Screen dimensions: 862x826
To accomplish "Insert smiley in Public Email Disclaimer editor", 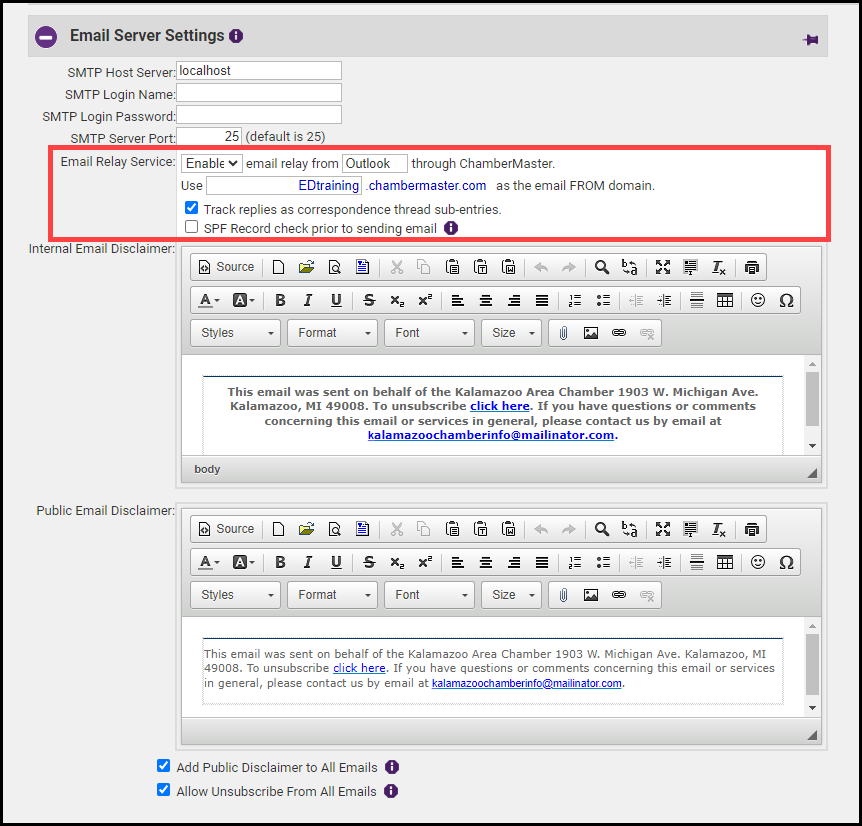I will click(x=758, y=562).
